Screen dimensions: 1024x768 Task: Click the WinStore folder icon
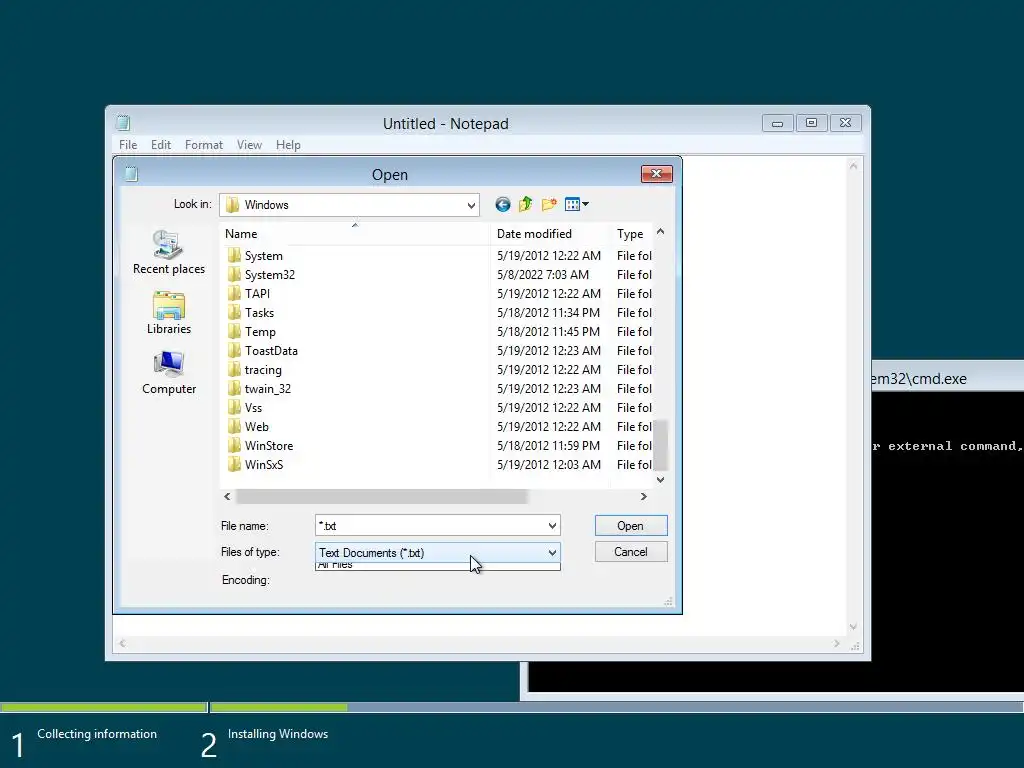tap(234, 445)
